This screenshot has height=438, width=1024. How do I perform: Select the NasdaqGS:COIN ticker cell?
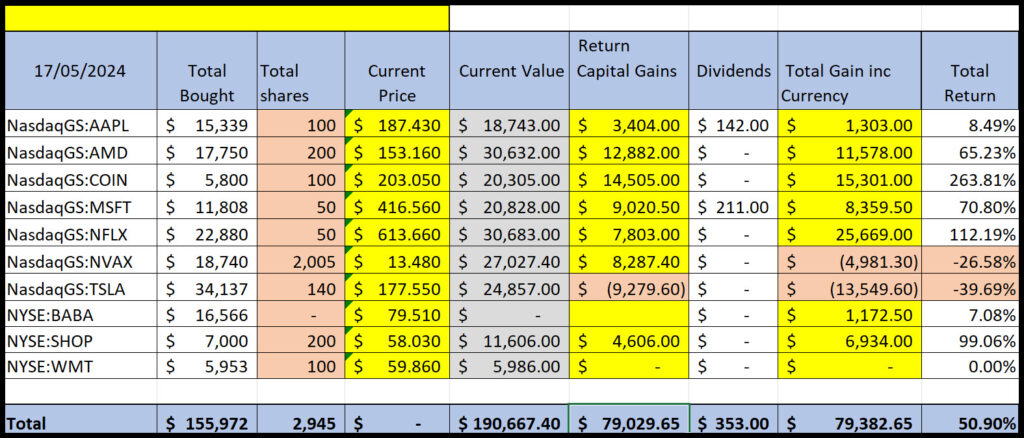tap(80, 178)
